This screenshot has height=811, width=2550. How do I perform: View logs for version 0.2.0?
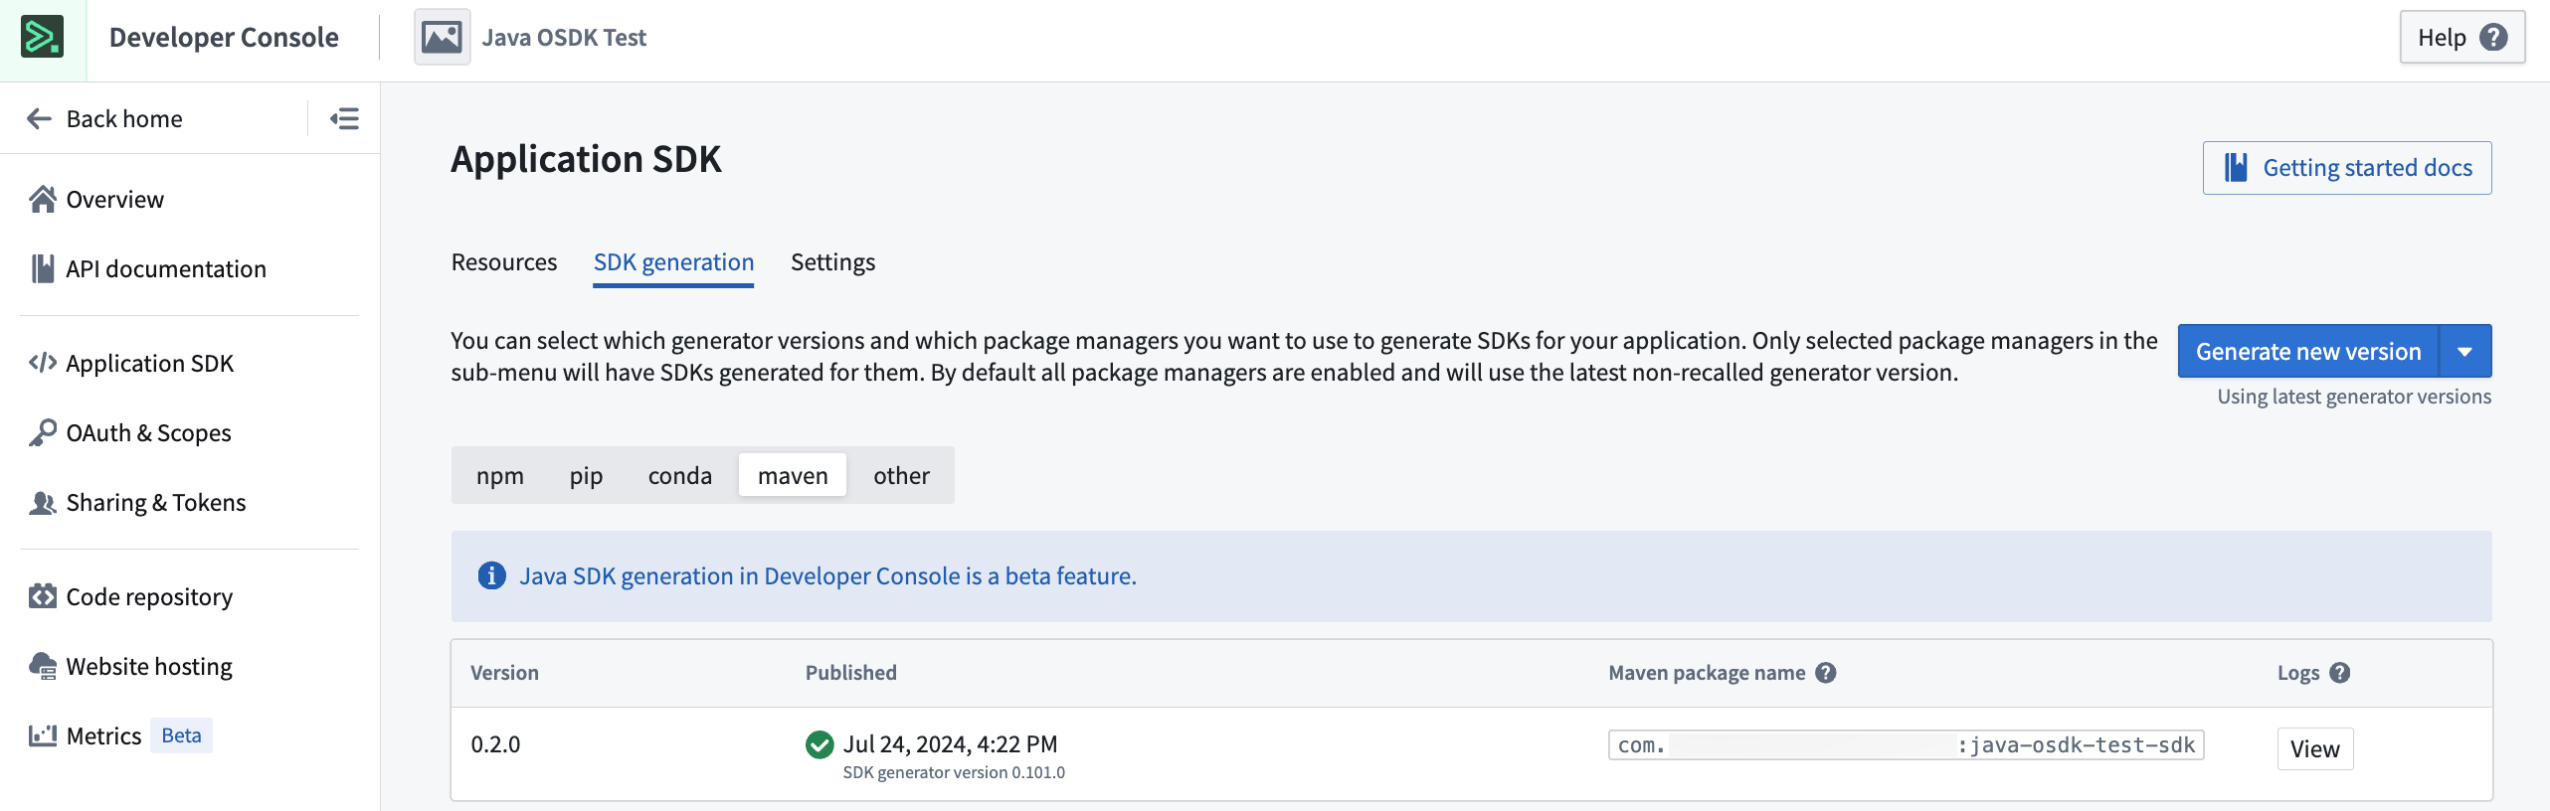(2314, 749)
